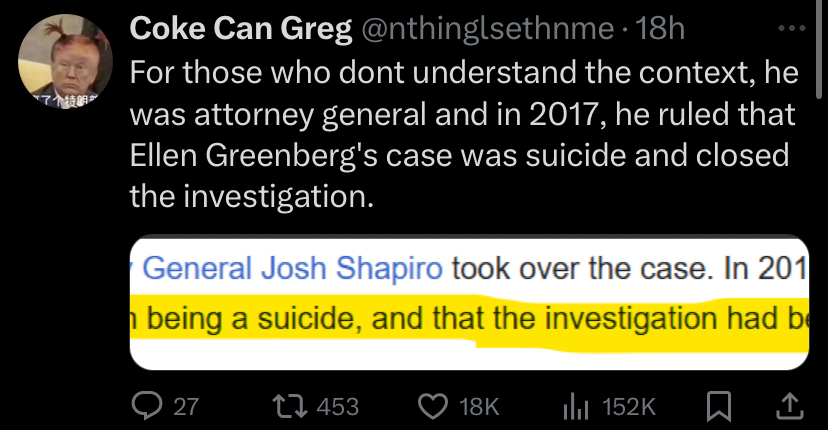Screen dimensions: 828x430
Task: View analytics bar chart icon
Action: click(576, 406)
